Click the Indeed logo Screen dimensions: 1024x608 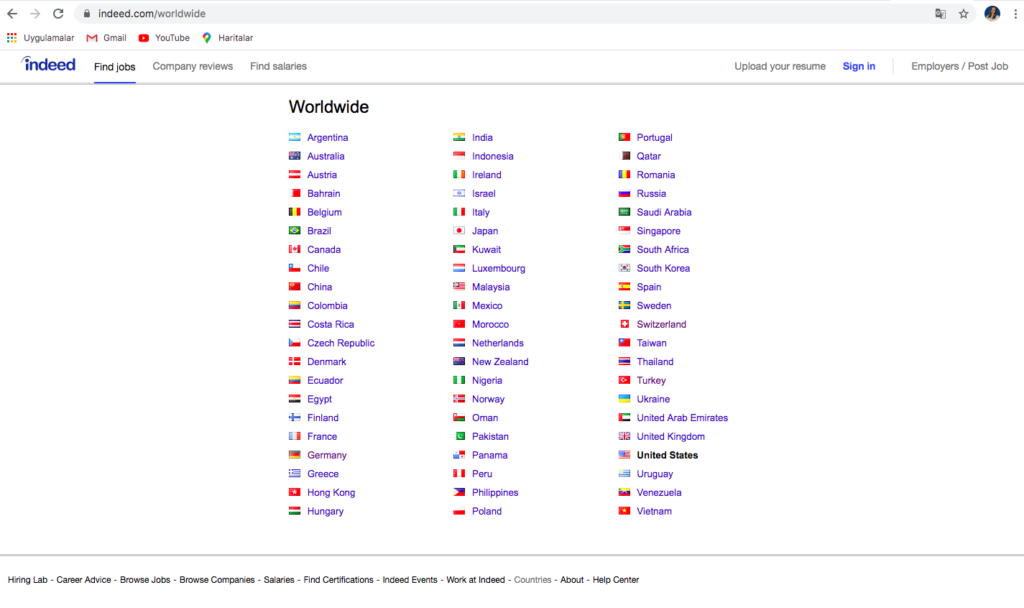click(x=49, y=65)
